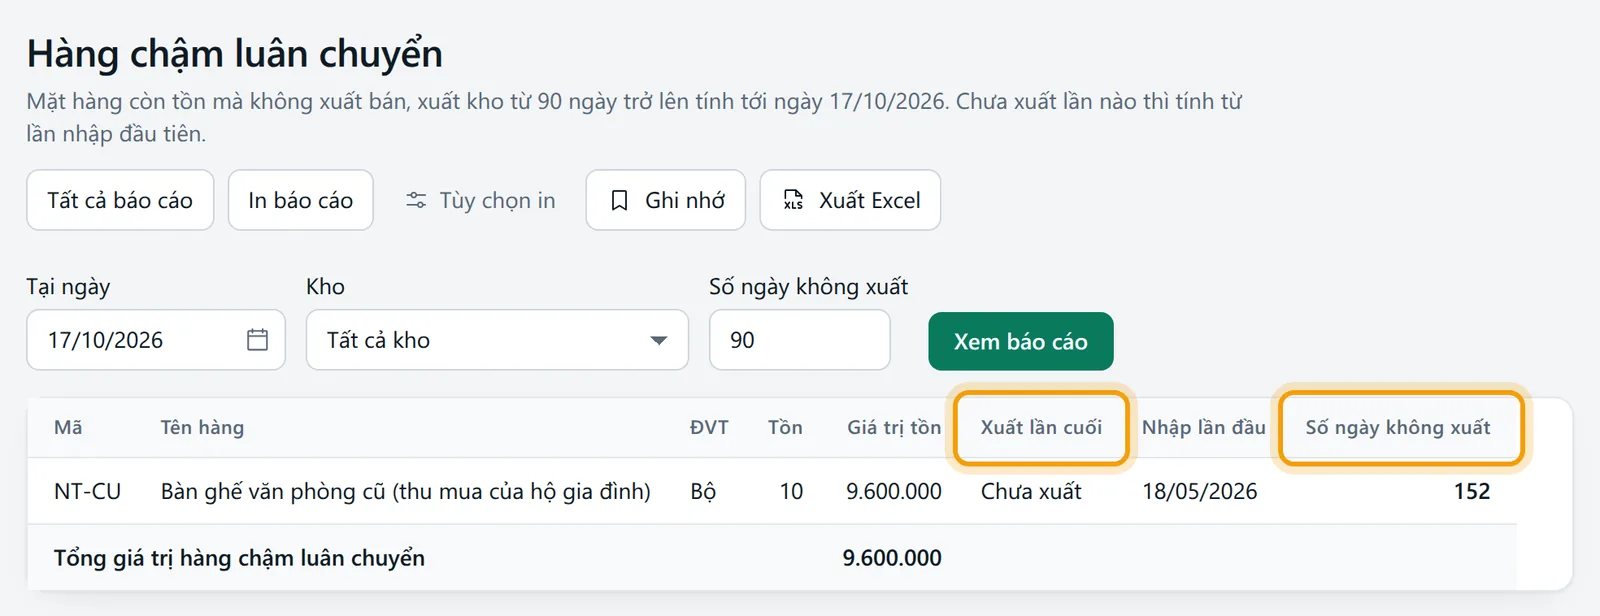Click item code 'NT-CU' in the table

[x=87, y=491]
